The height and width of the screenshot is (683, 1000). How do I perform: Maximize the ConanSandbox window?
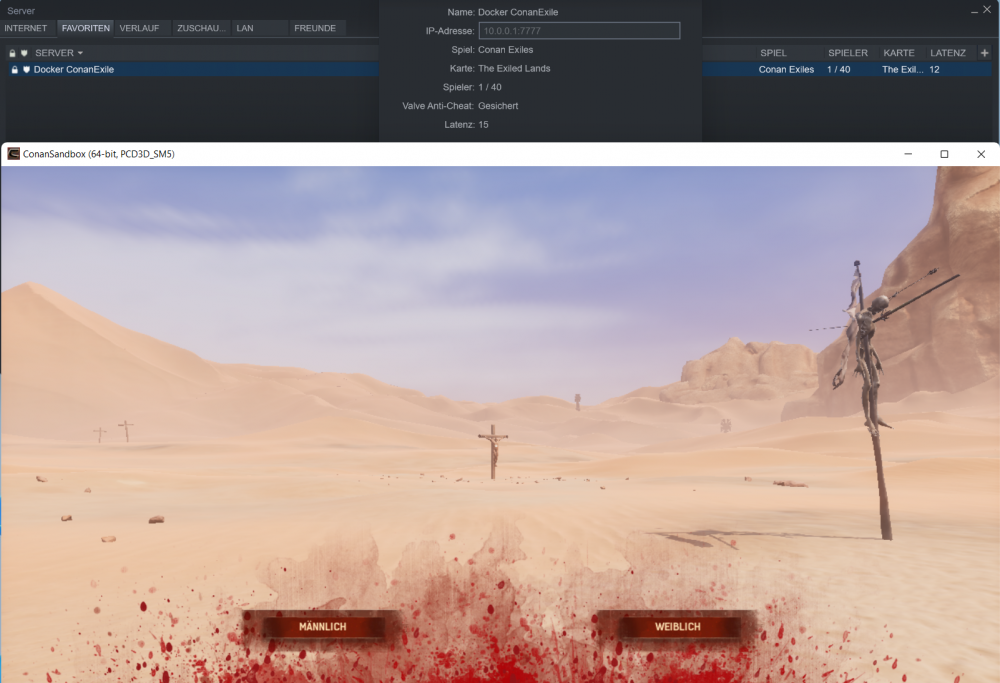point(945,154)
